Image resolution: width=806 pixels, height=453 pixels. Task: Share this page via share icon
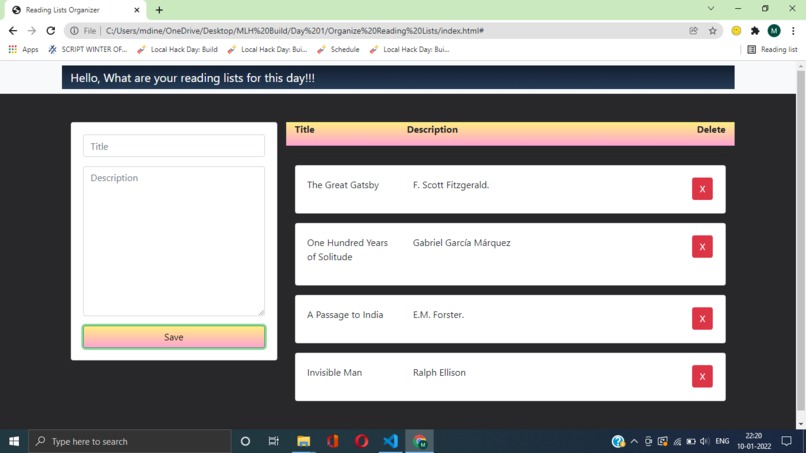tap(693, 31)
